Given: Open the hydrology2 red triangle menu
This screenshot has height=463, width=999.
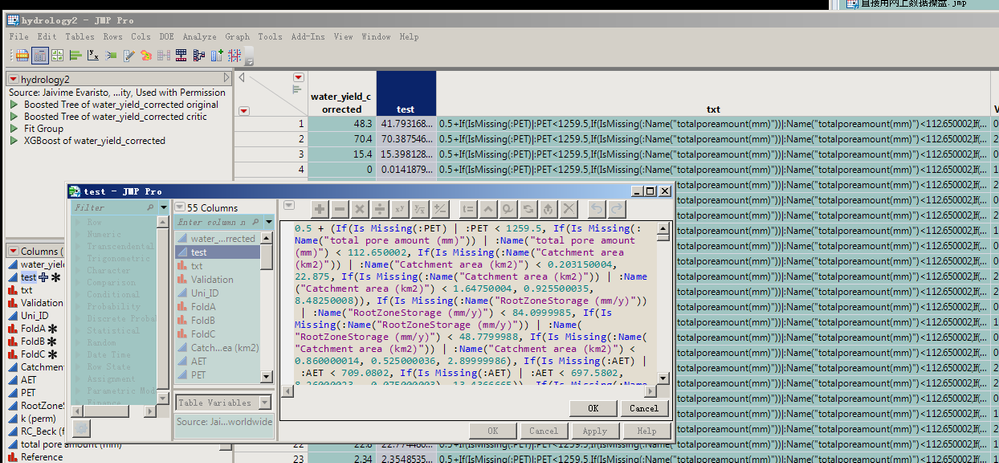Looking at the screenshot, I should [x=12, y=79].
